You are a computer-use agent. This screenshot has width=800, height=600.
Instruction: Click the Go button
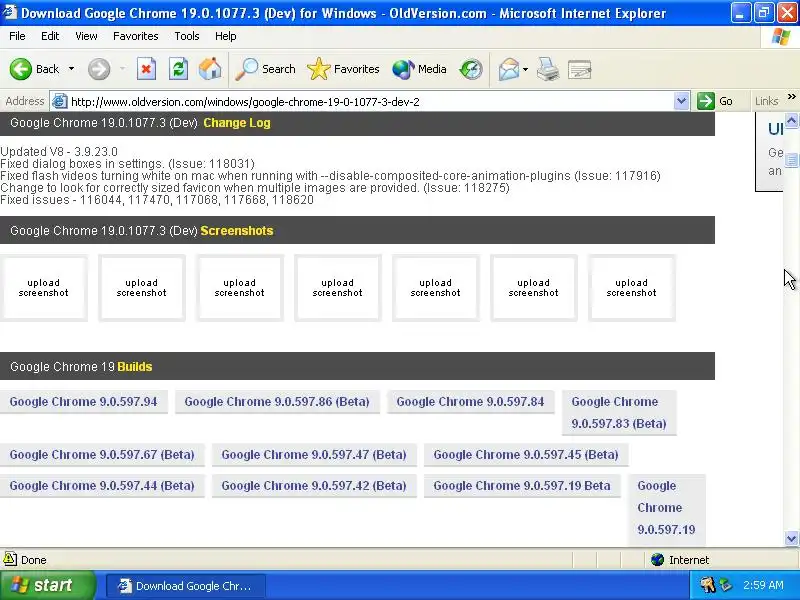(716, 101)
